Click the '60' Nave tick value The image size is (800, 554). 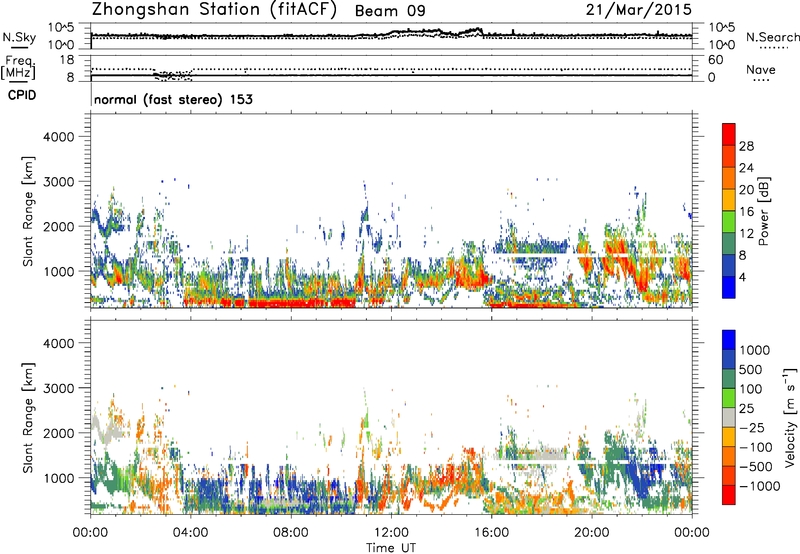pyautogui.click(x=715, y=60)
